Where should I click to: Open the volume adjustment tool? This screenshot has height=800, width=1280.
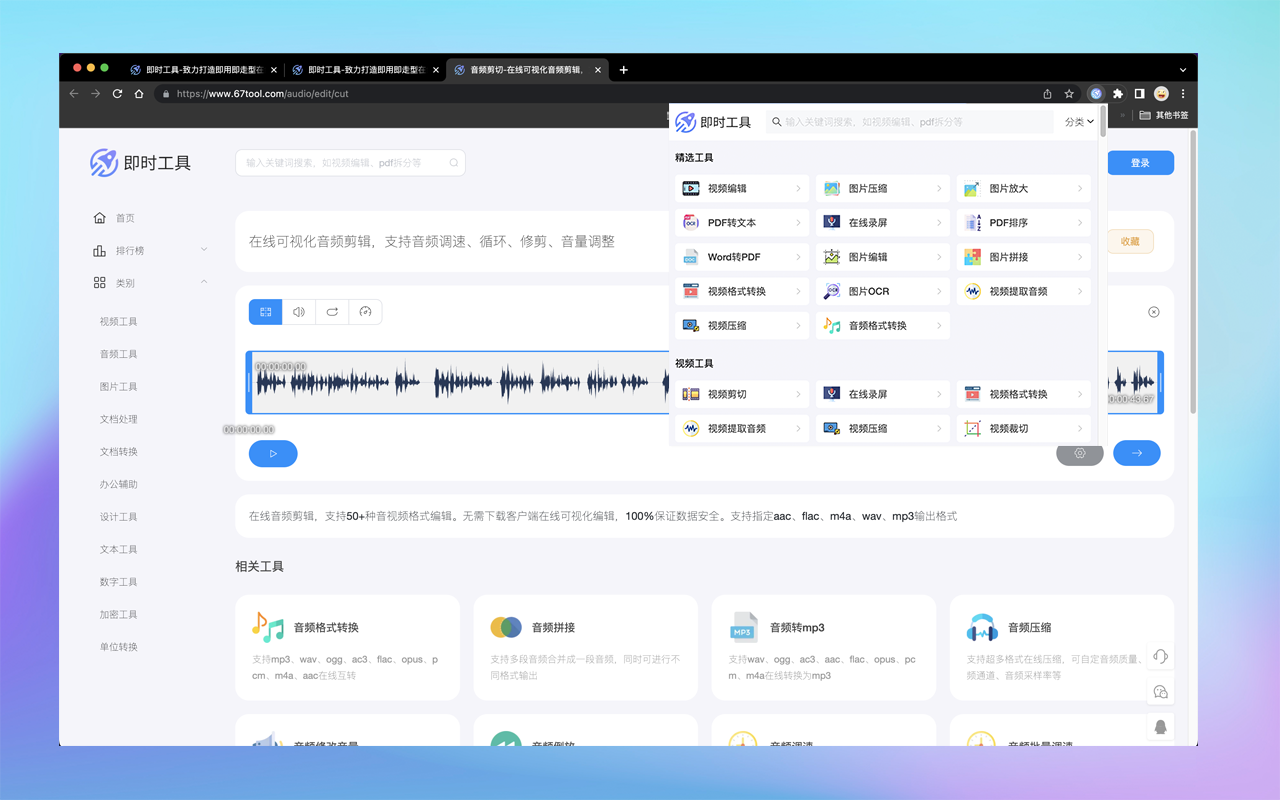[299, 312]
